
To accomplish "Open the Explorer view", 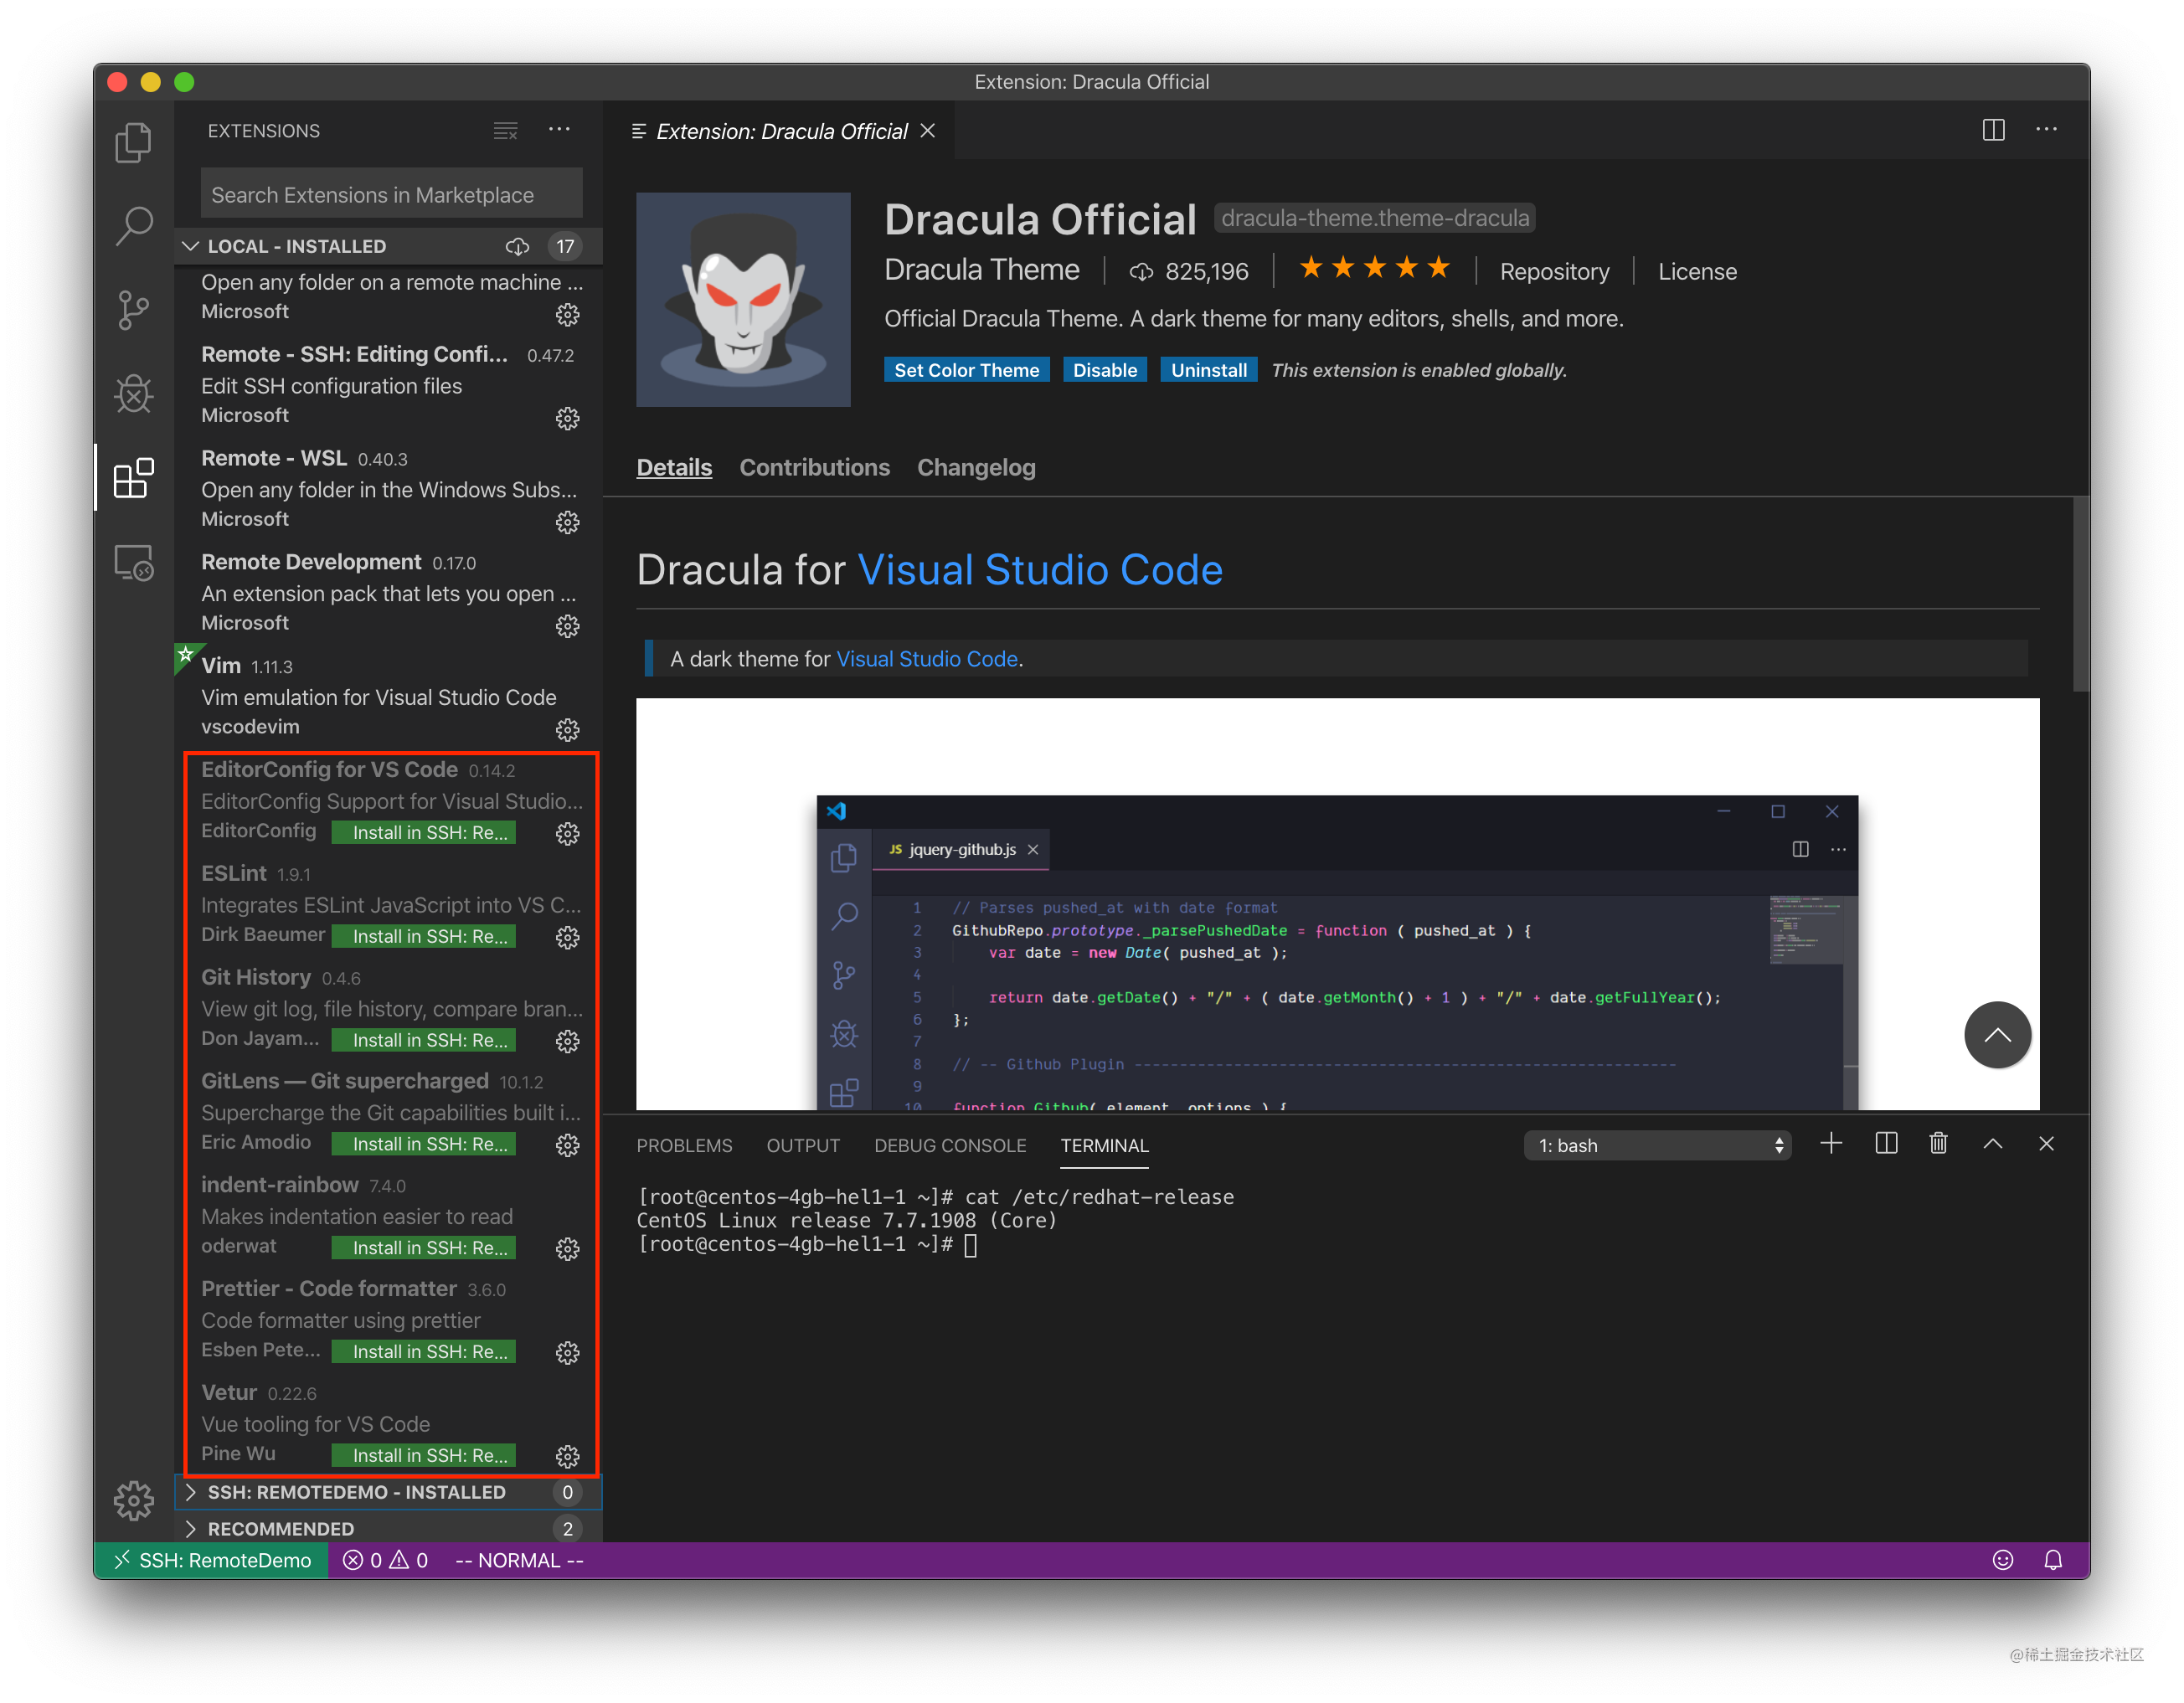I will point(134,142).
